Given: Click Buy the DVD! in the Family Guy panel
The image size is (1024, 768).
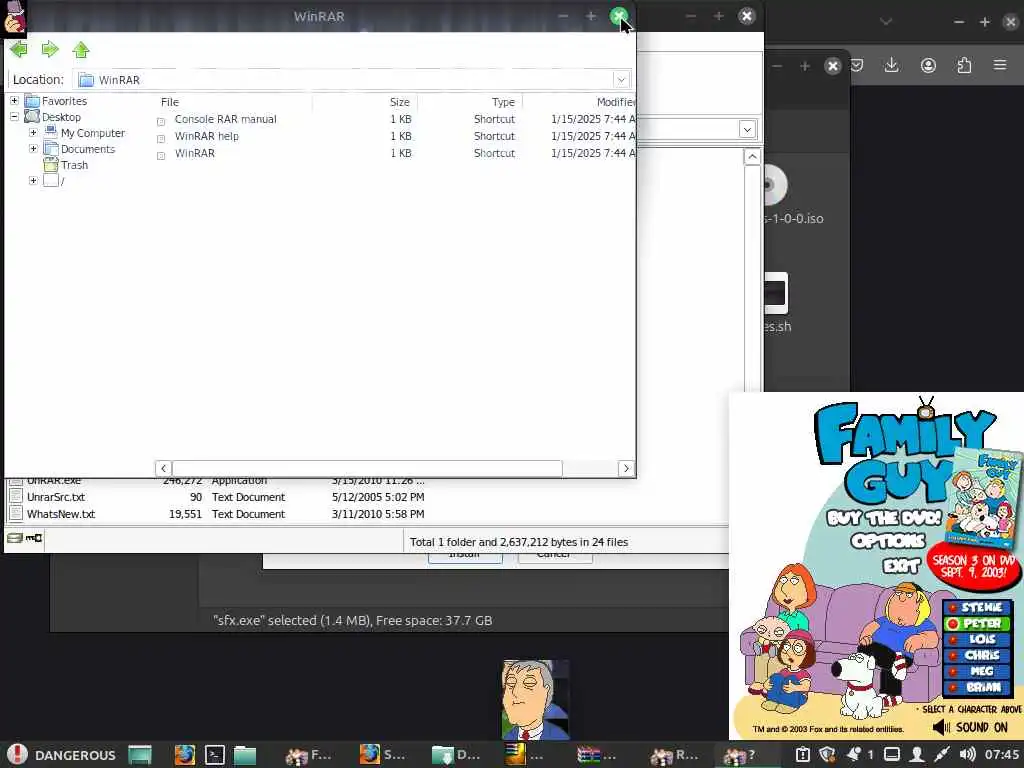Looking at the screenshot, I should [884, 518].
